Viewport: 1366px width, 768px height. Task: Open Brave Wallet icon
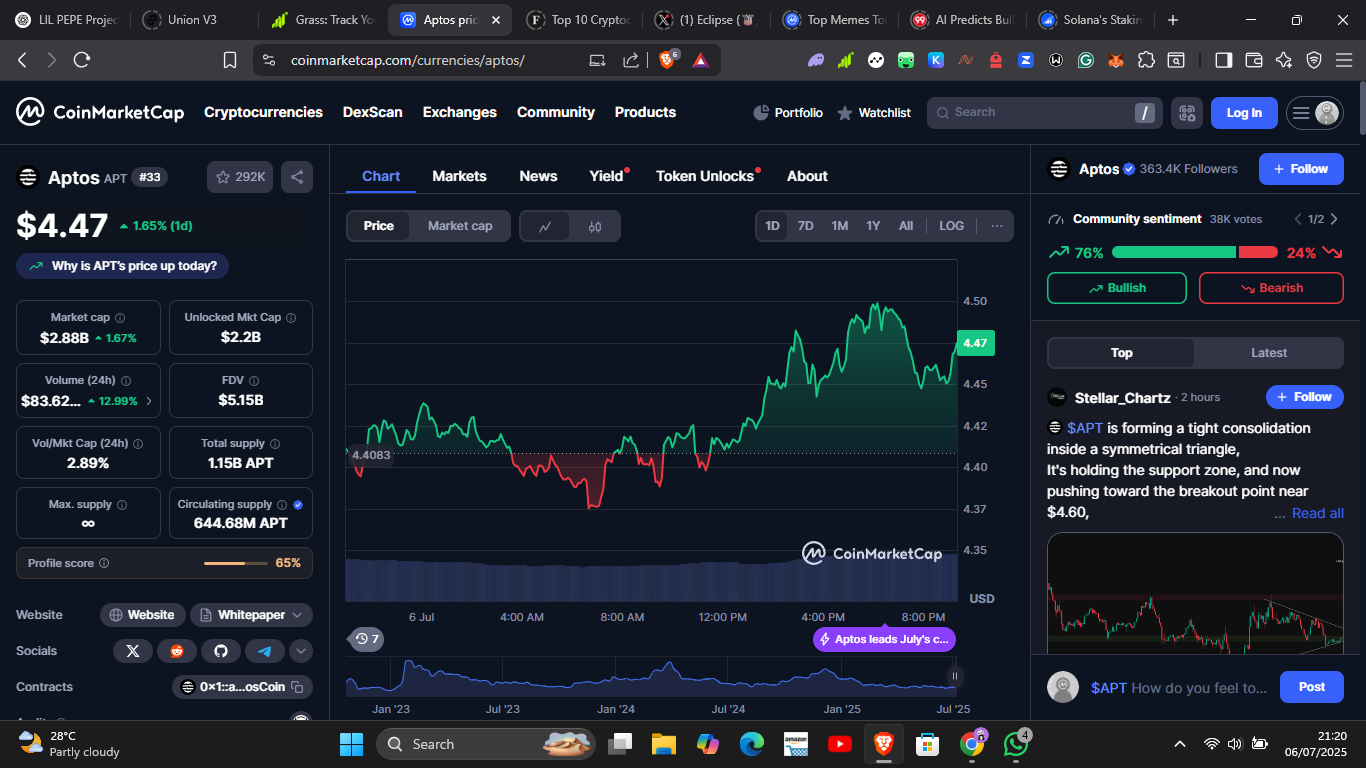[x=1254, y=60]
